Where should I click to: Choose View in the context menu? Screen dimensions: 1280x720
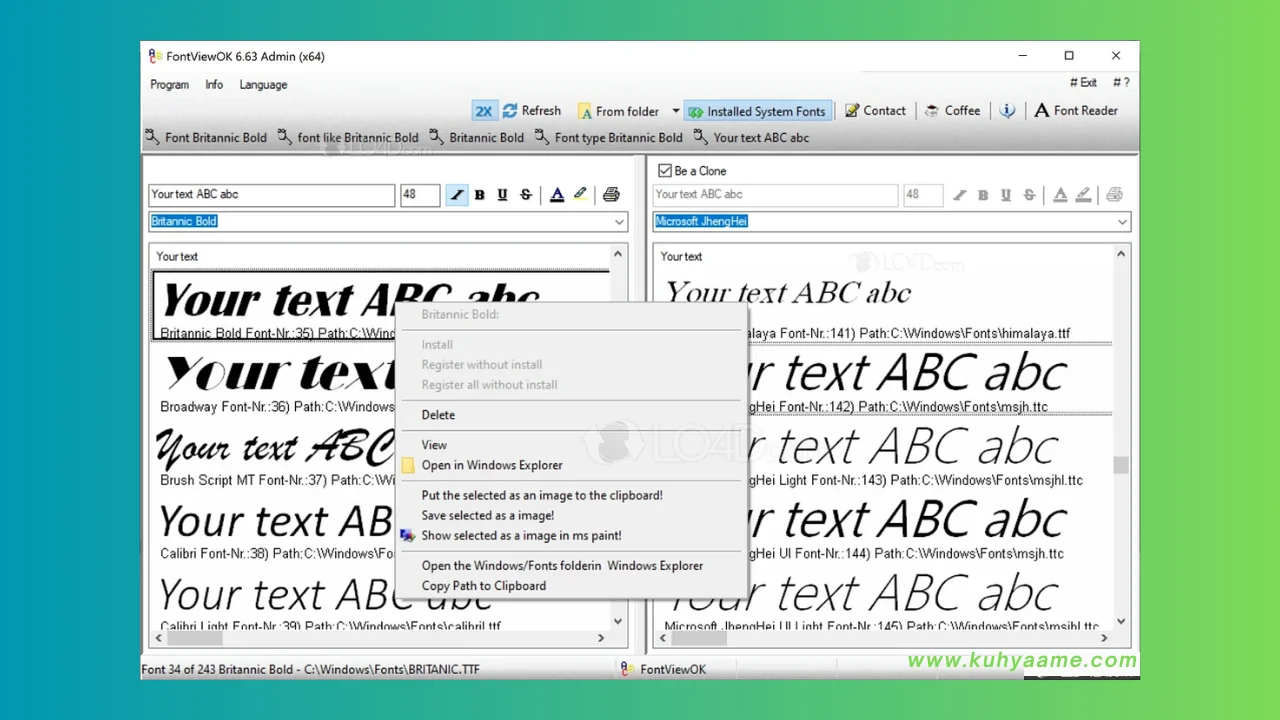(x=572, y=445)
